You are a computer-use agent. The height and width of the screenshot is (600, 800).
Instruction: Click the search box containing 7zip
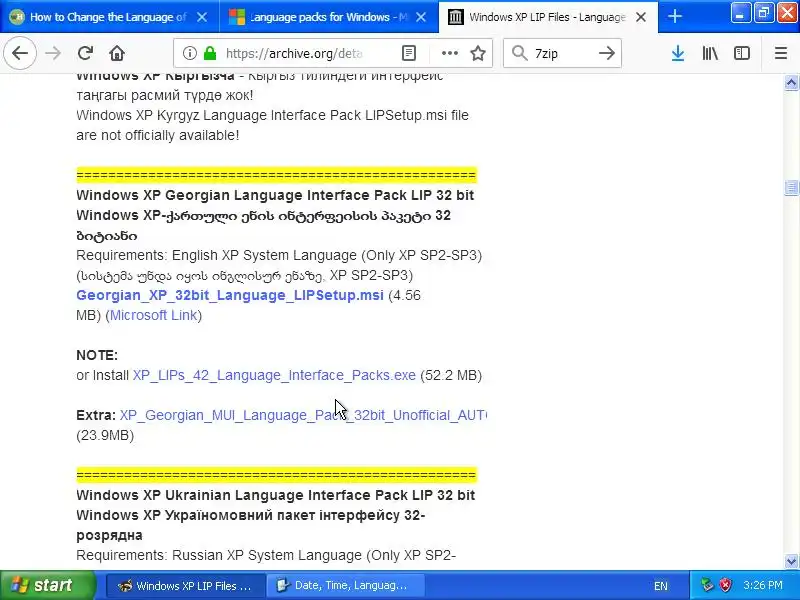[563, 53]
